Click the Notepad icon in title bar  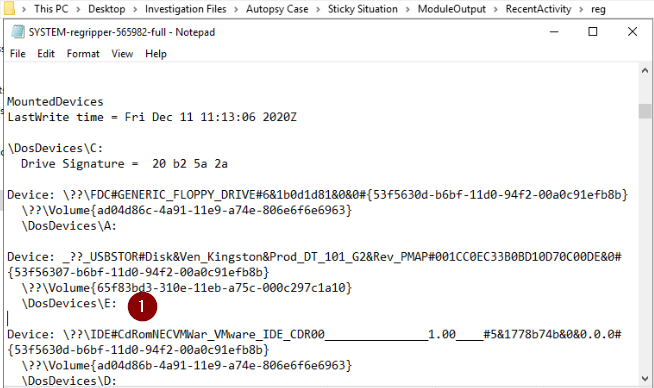(x=18, y=32)
